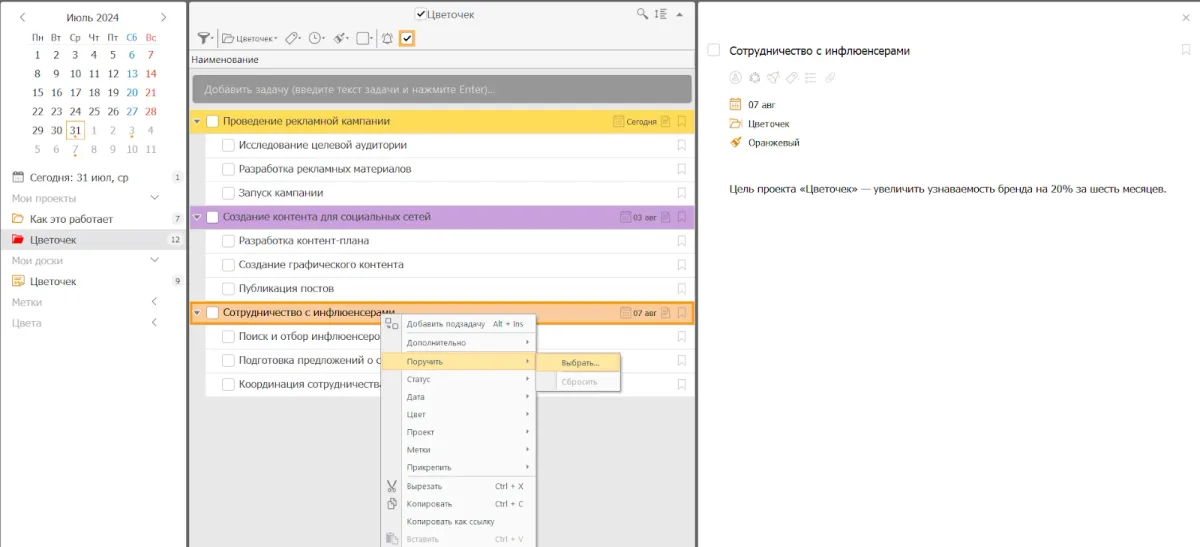Open the 'Как это работает' project
The width and height of the screenshot is (1200, 547).
click(x=71, y=219)
